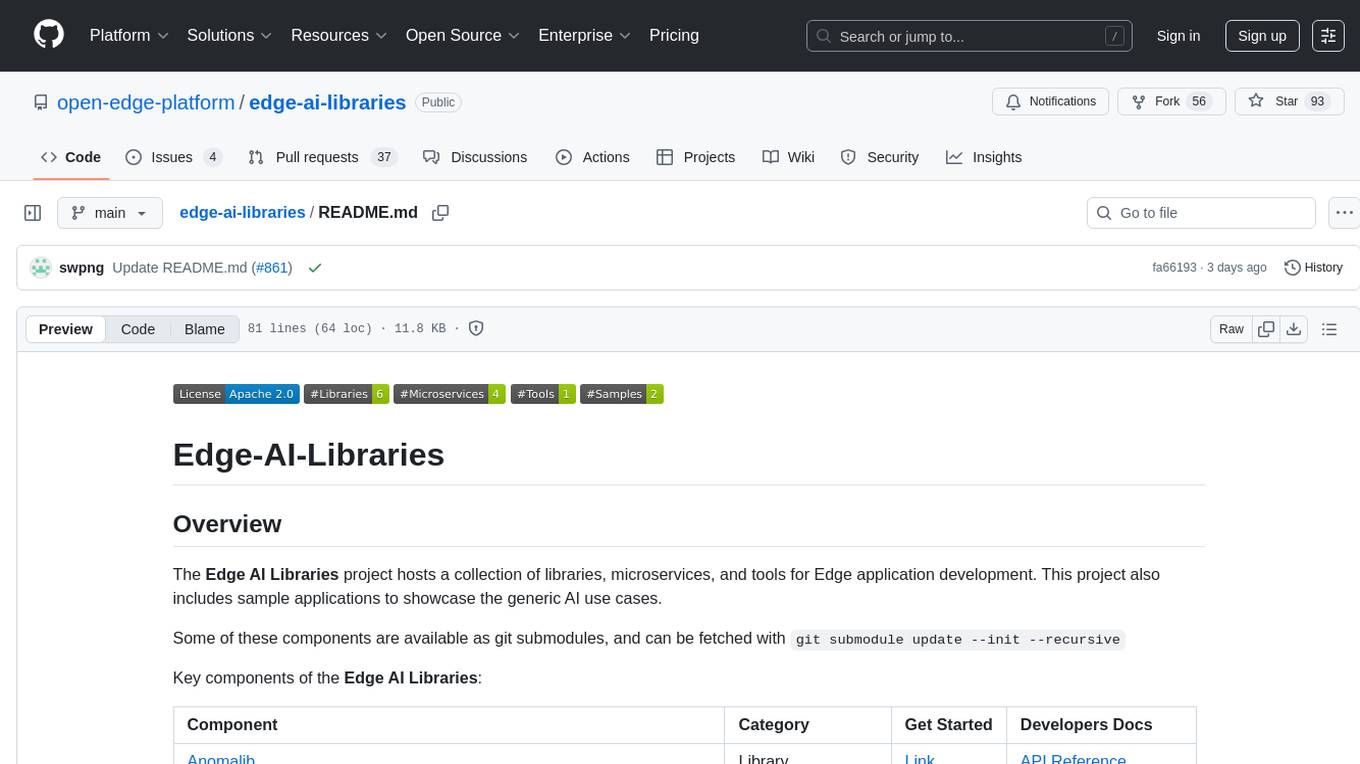This screenshot has width=1360, height=764.
Task: Open the Open Source dropdown
Action: [463, 35]
